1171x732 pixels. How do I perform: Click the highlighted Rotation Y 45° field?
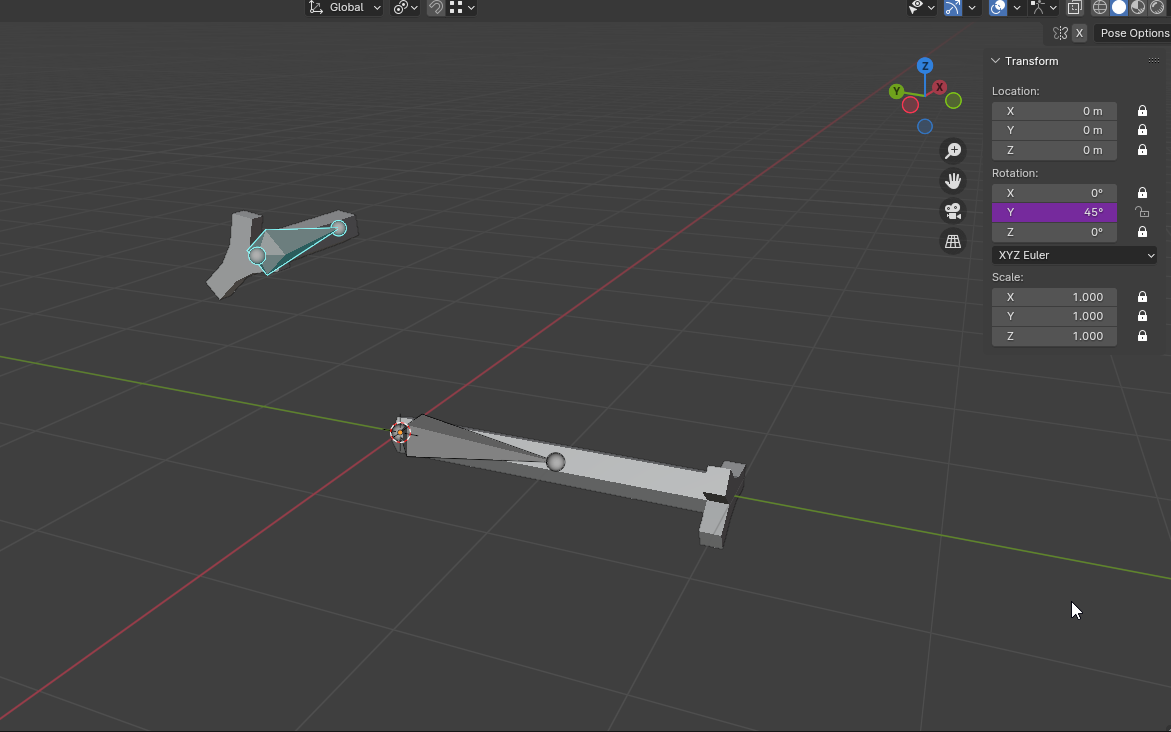click(x=1054, y=212)
